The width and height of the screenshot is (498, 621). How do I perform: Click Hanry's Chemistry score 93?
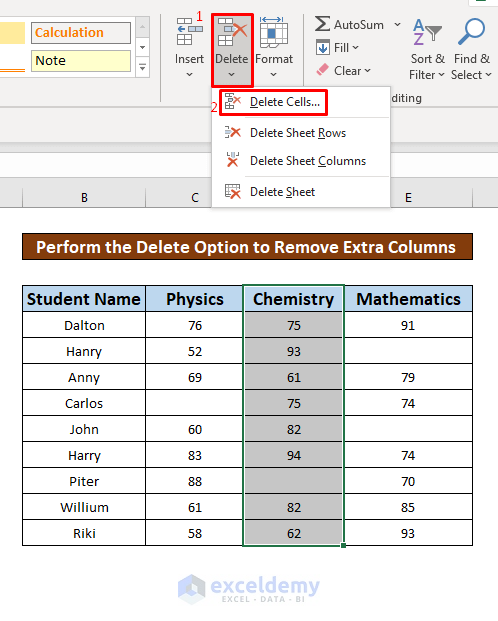tap(294, 351)
